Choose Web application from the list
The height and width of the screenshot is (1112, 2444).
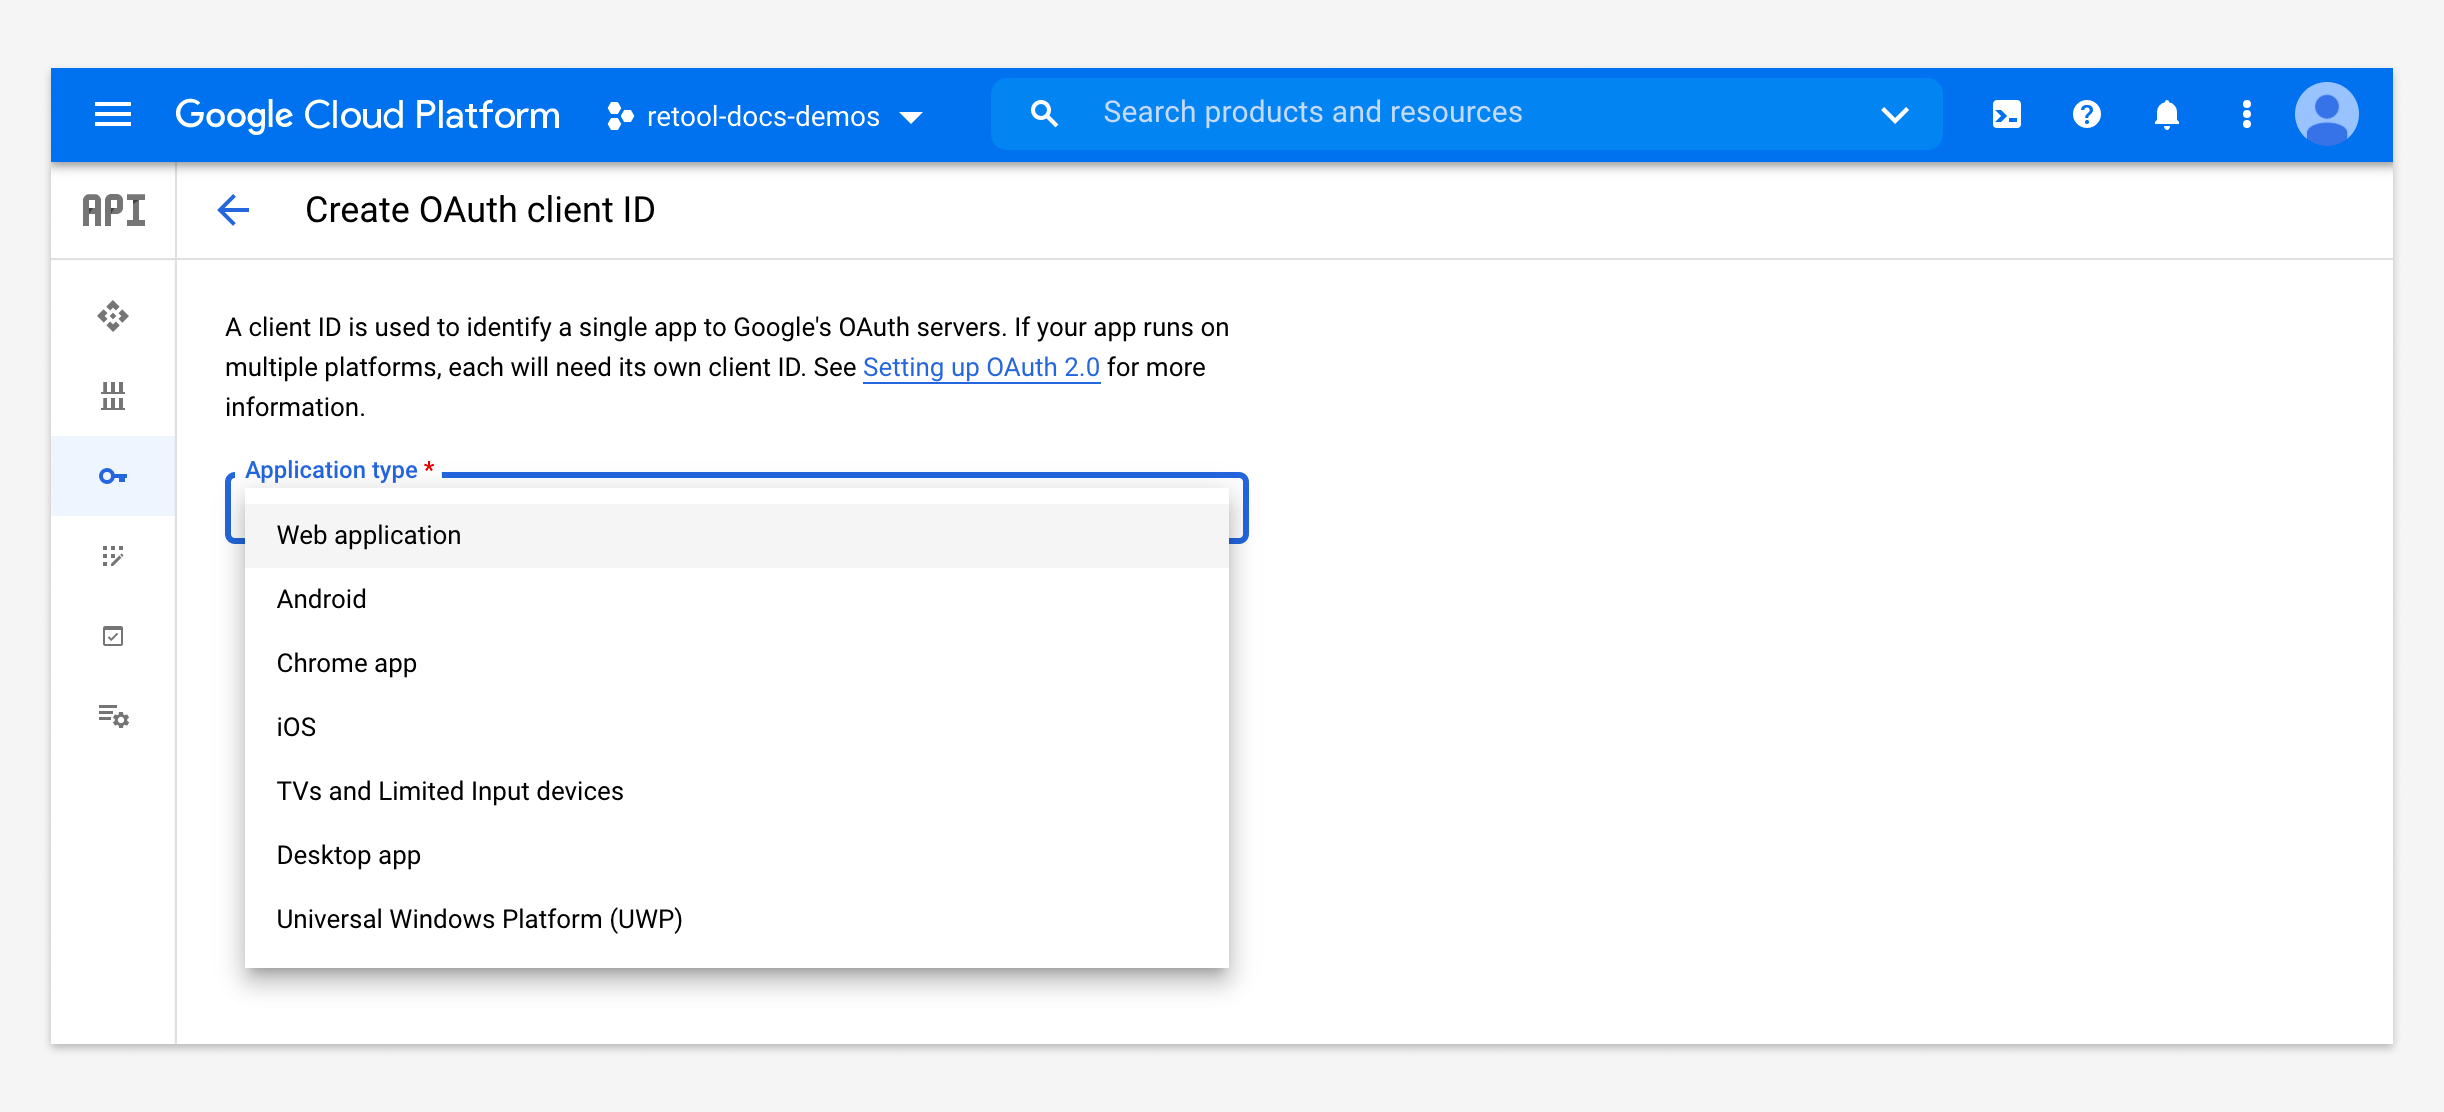pos(369,536)
